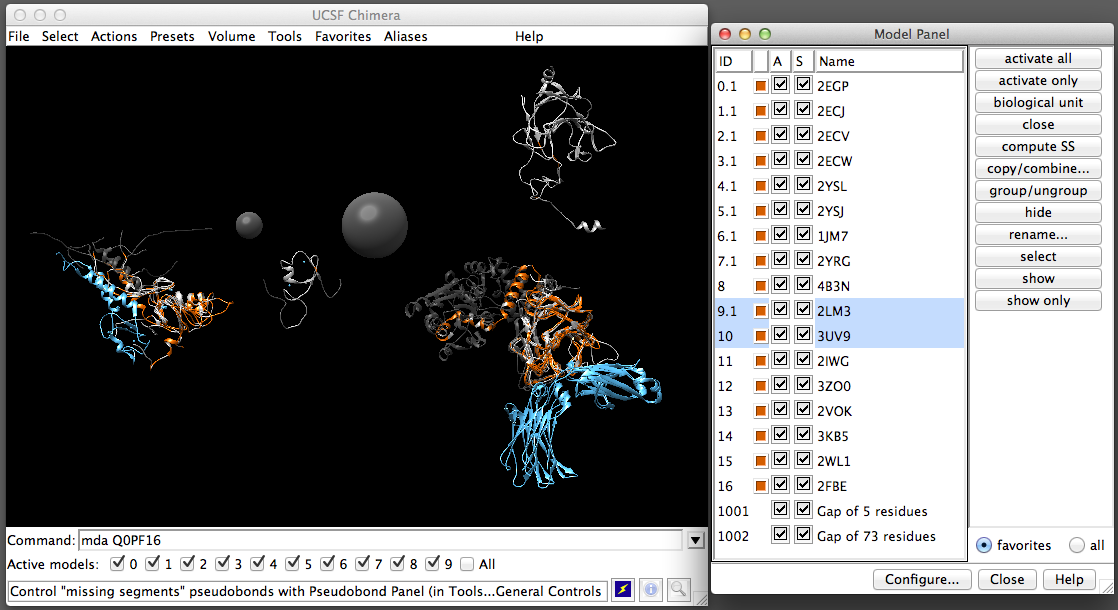Screen dimensions: 1118x610
Task: Uncheck Shown checkbox for 3UV9
Action: [803, 336]
